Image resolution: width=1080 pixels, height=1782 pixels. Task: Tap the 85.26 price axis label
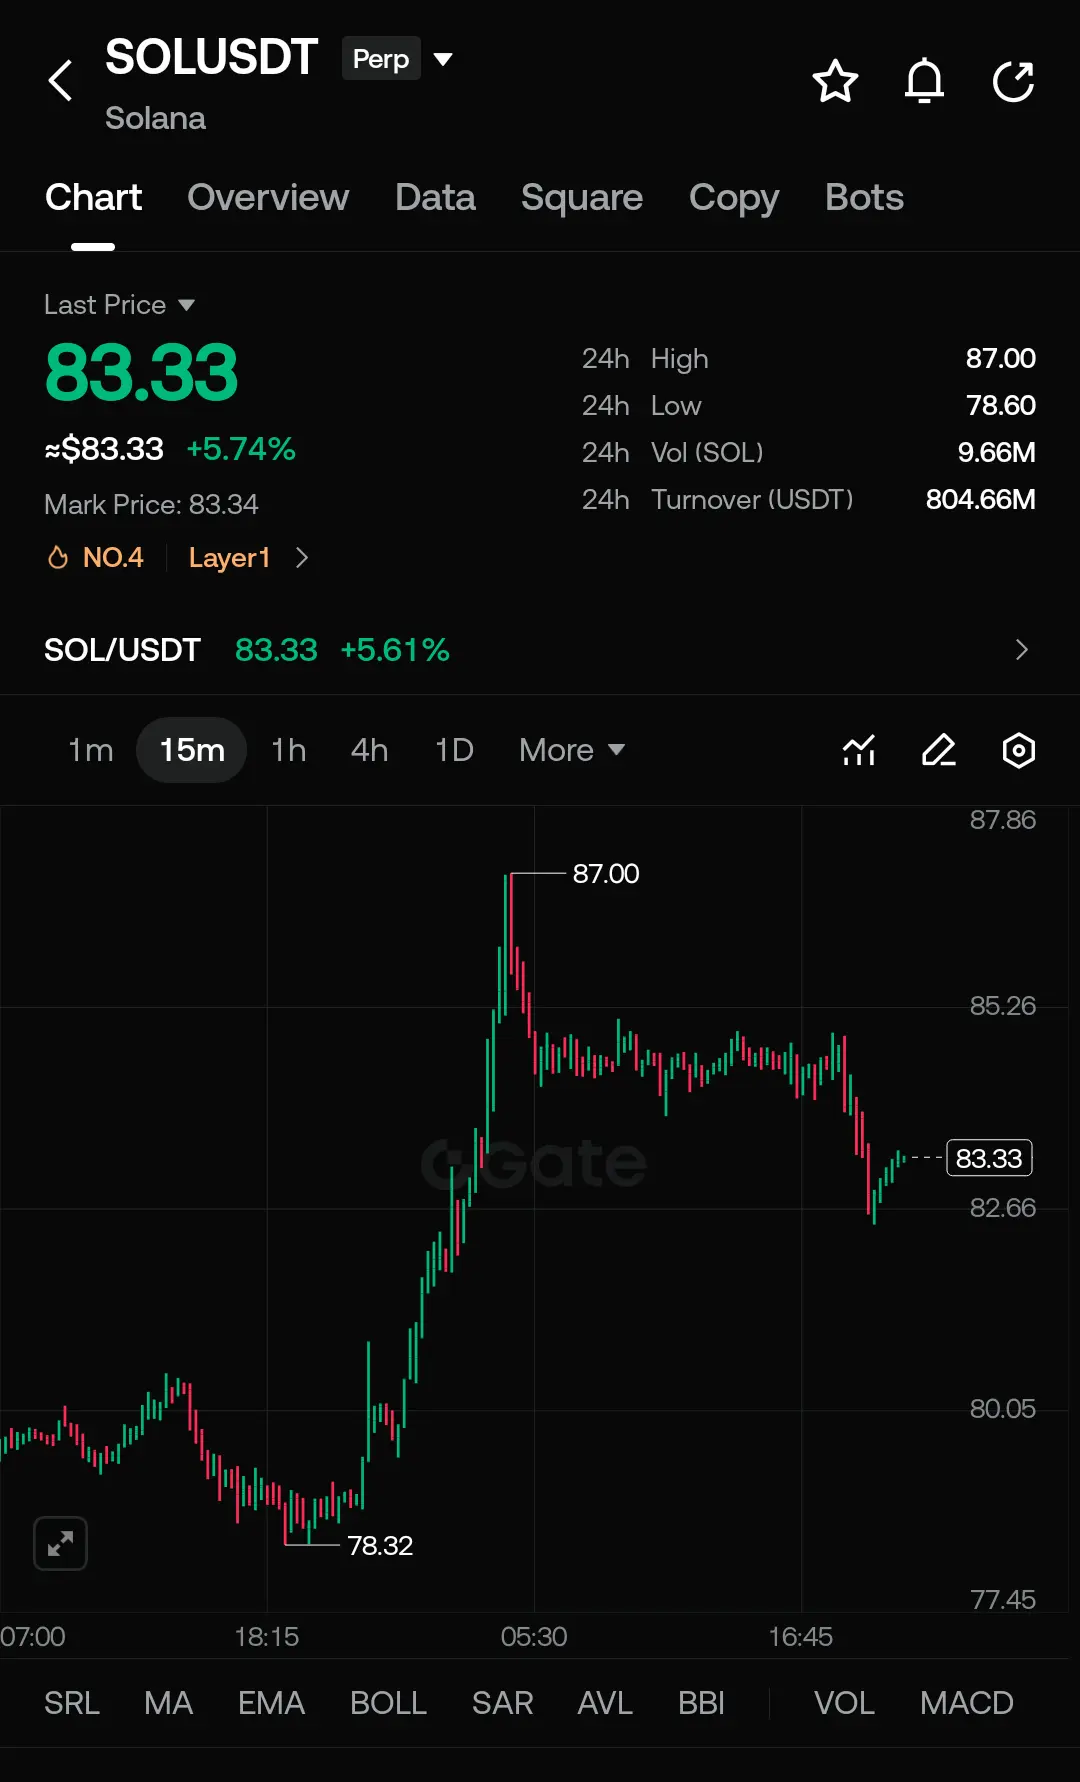pos(1002,1006)
